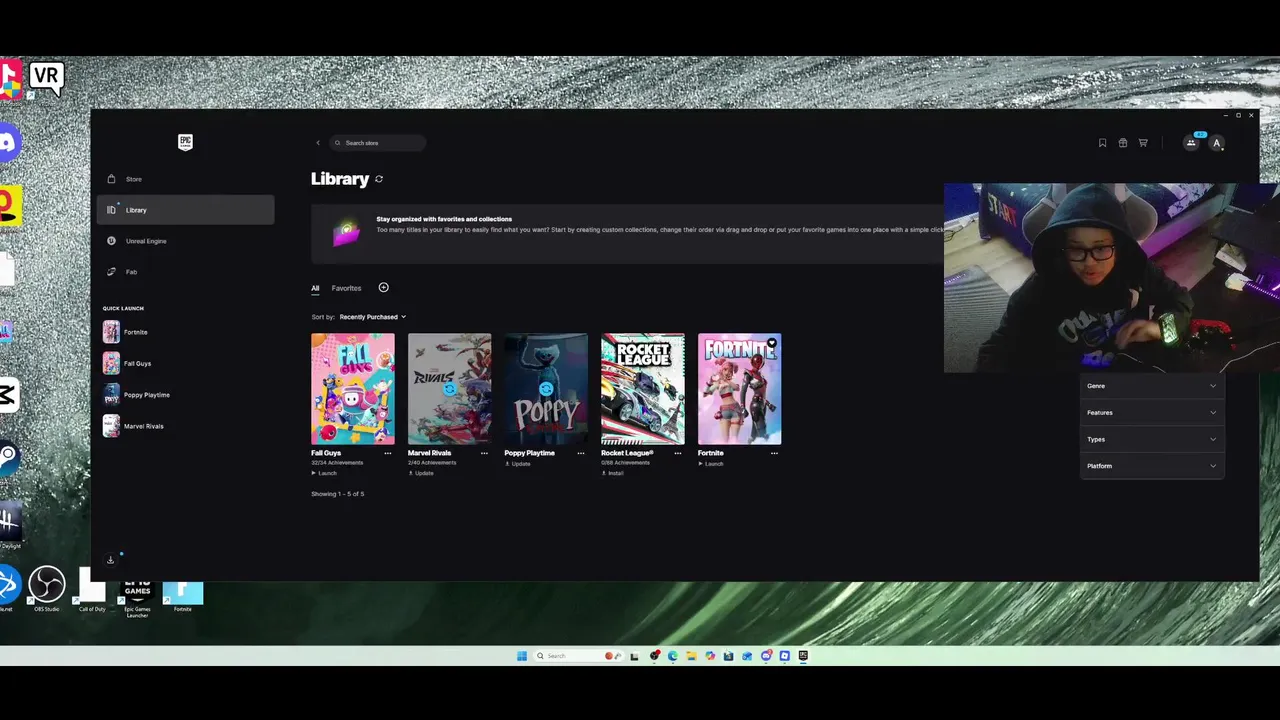Quick launch Poppy Playtime from sidebar
Viewport: 1280px width, 720px height.
click(137, 395)
